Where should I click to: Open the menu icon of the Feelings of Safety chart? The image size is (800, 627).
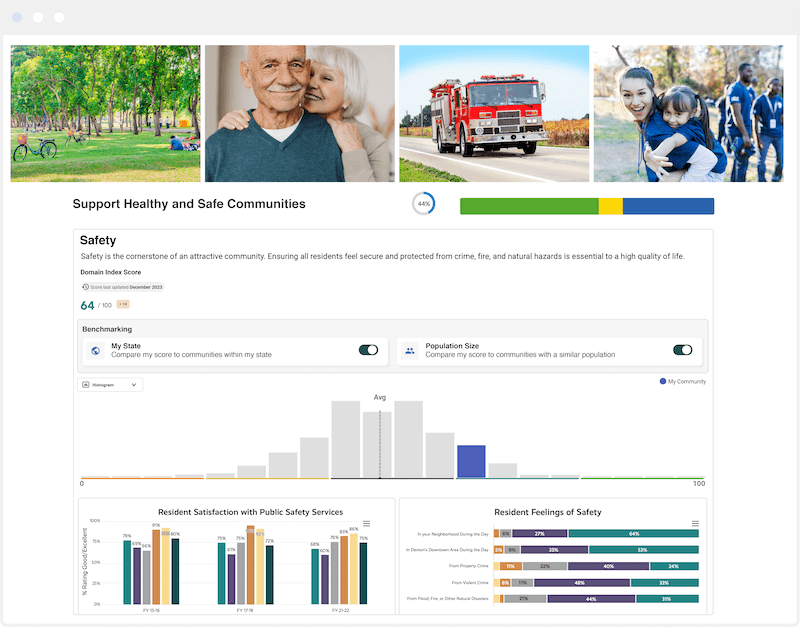point(695,524)
